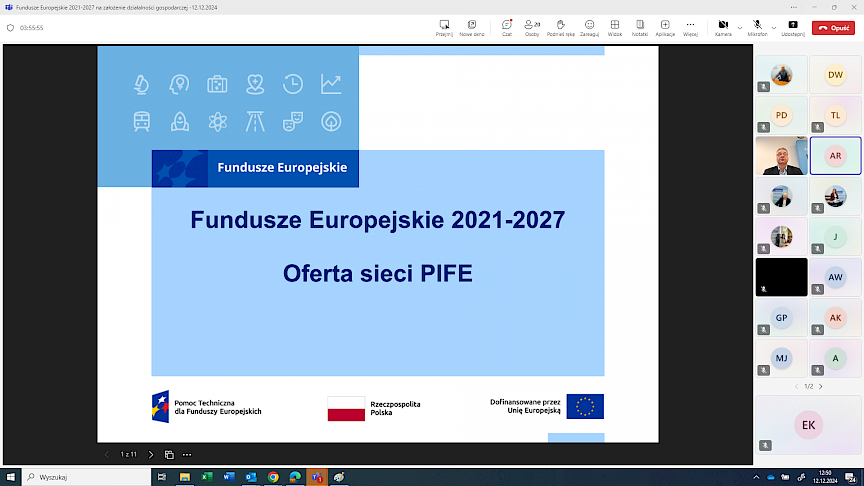The width and height of the screenshot is (864, 486).
Task: Open the Czat panel
Action: coord(506,28)
